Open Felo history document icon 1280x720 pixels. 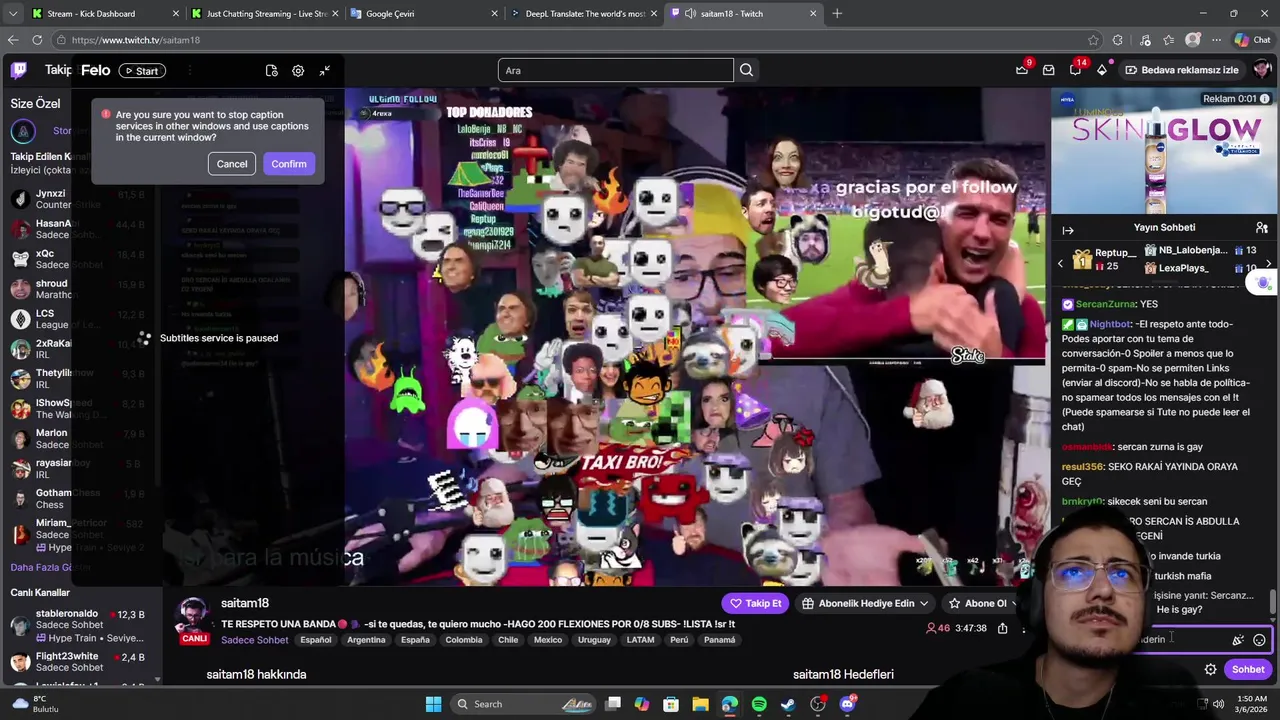tap(272, 71)
